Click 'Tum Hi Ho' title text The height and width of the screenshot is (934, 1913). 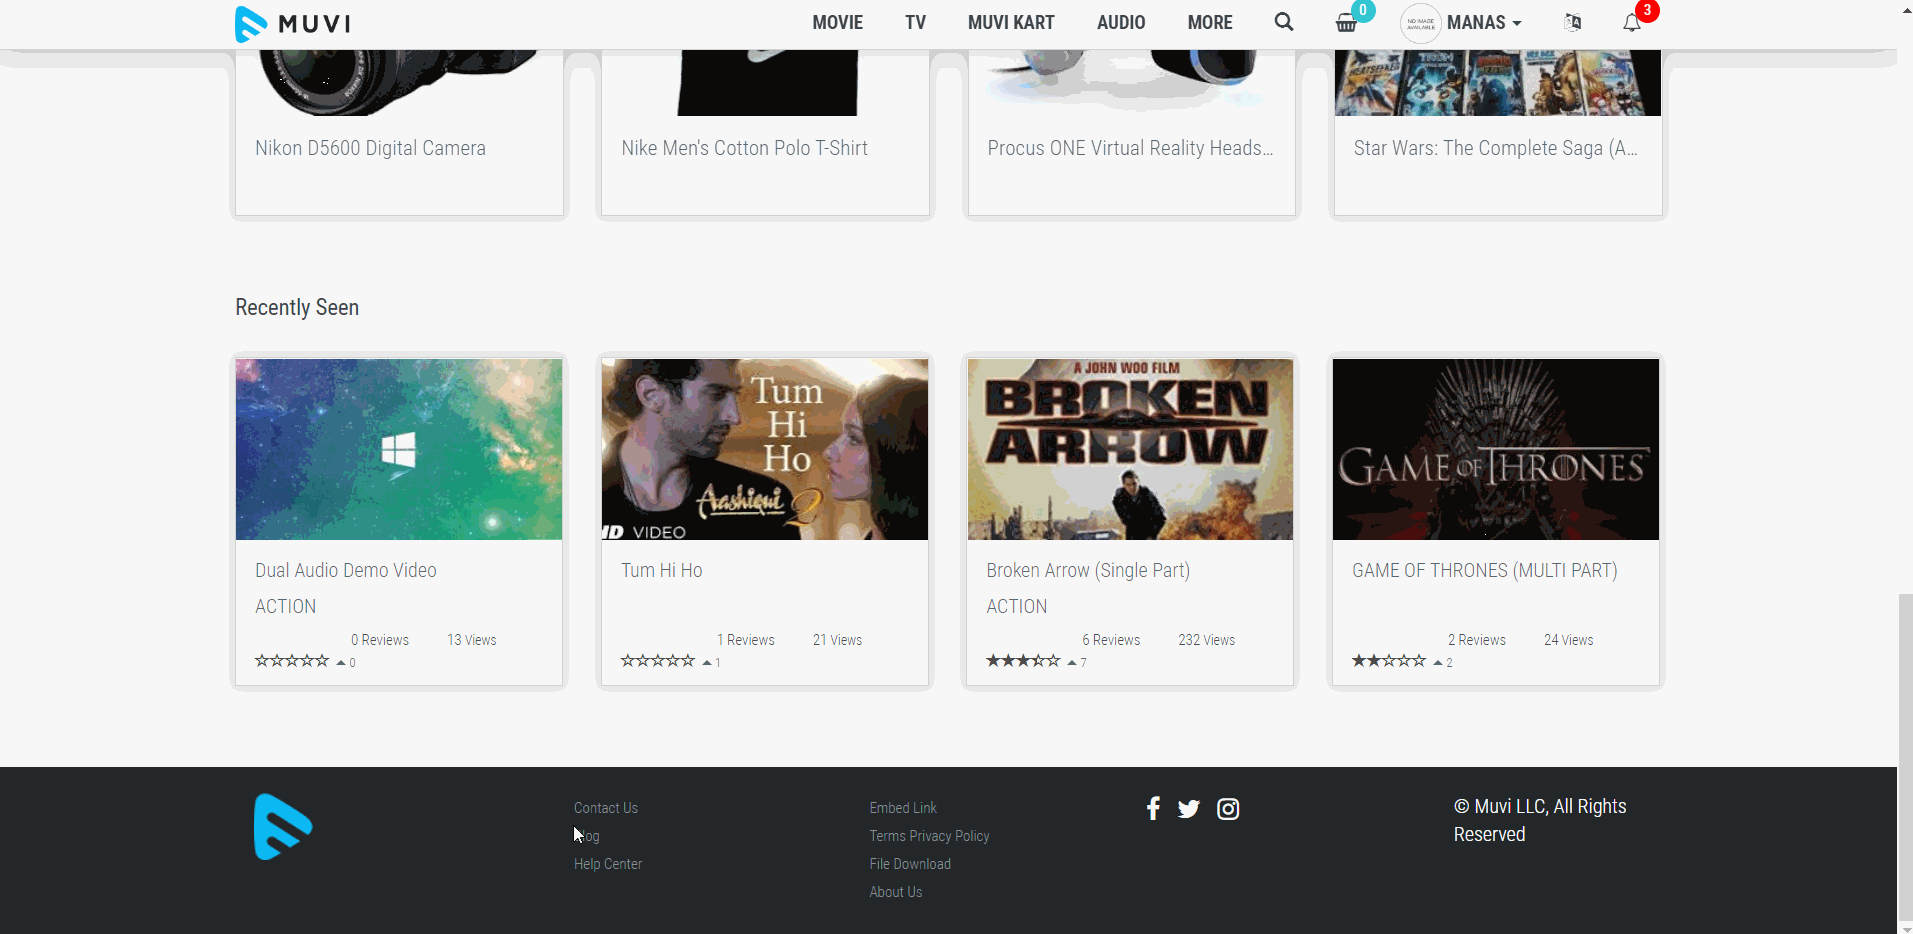click(661, 570)
